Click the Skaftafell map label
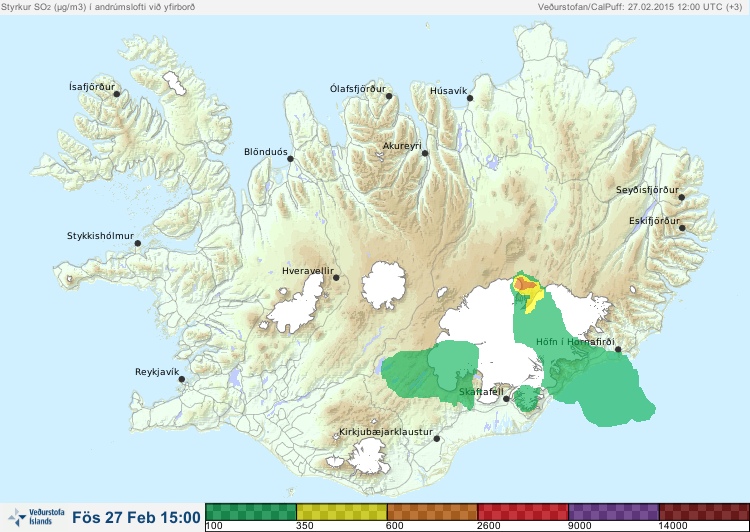 pos(481,392)
